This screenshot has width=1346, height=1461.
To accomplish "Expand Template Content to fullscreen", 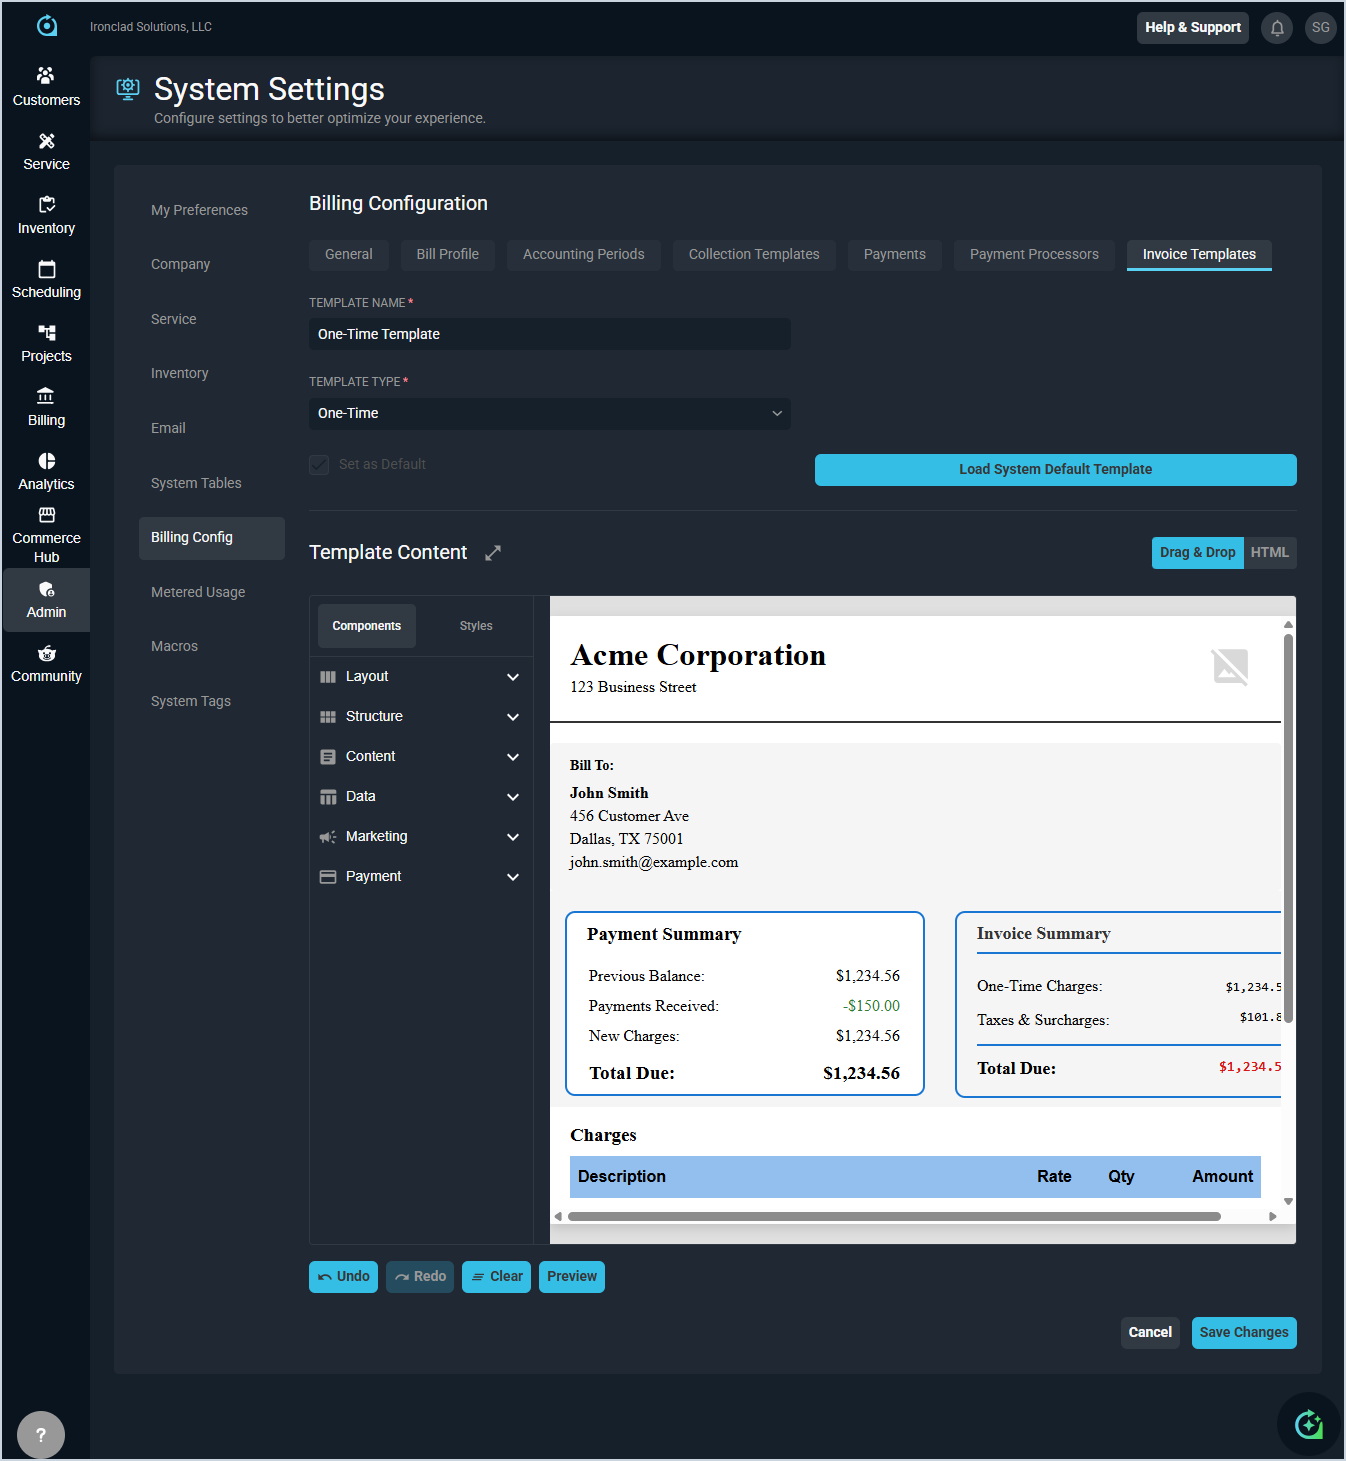I will click(493, 553).
